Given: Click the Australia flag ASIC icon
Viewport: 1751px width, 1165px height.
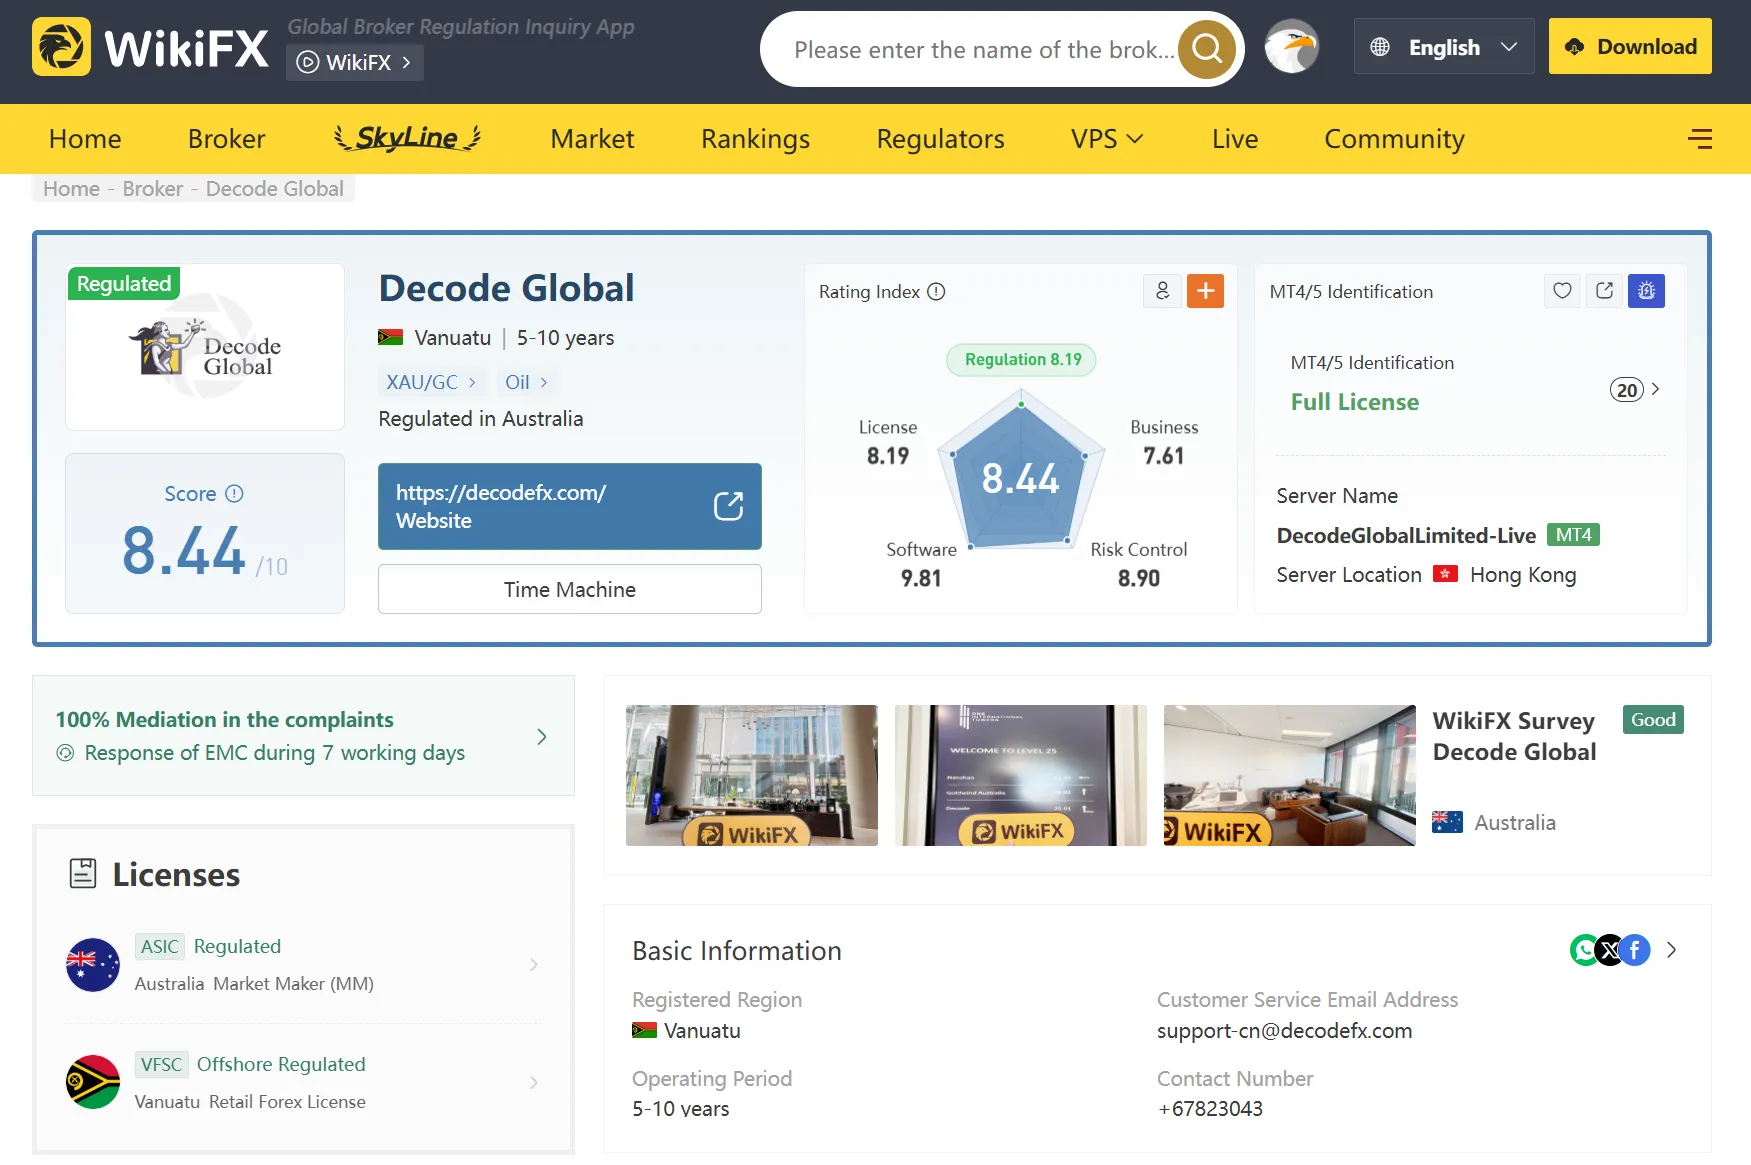Looking at the screenshot, I should 93,965.
